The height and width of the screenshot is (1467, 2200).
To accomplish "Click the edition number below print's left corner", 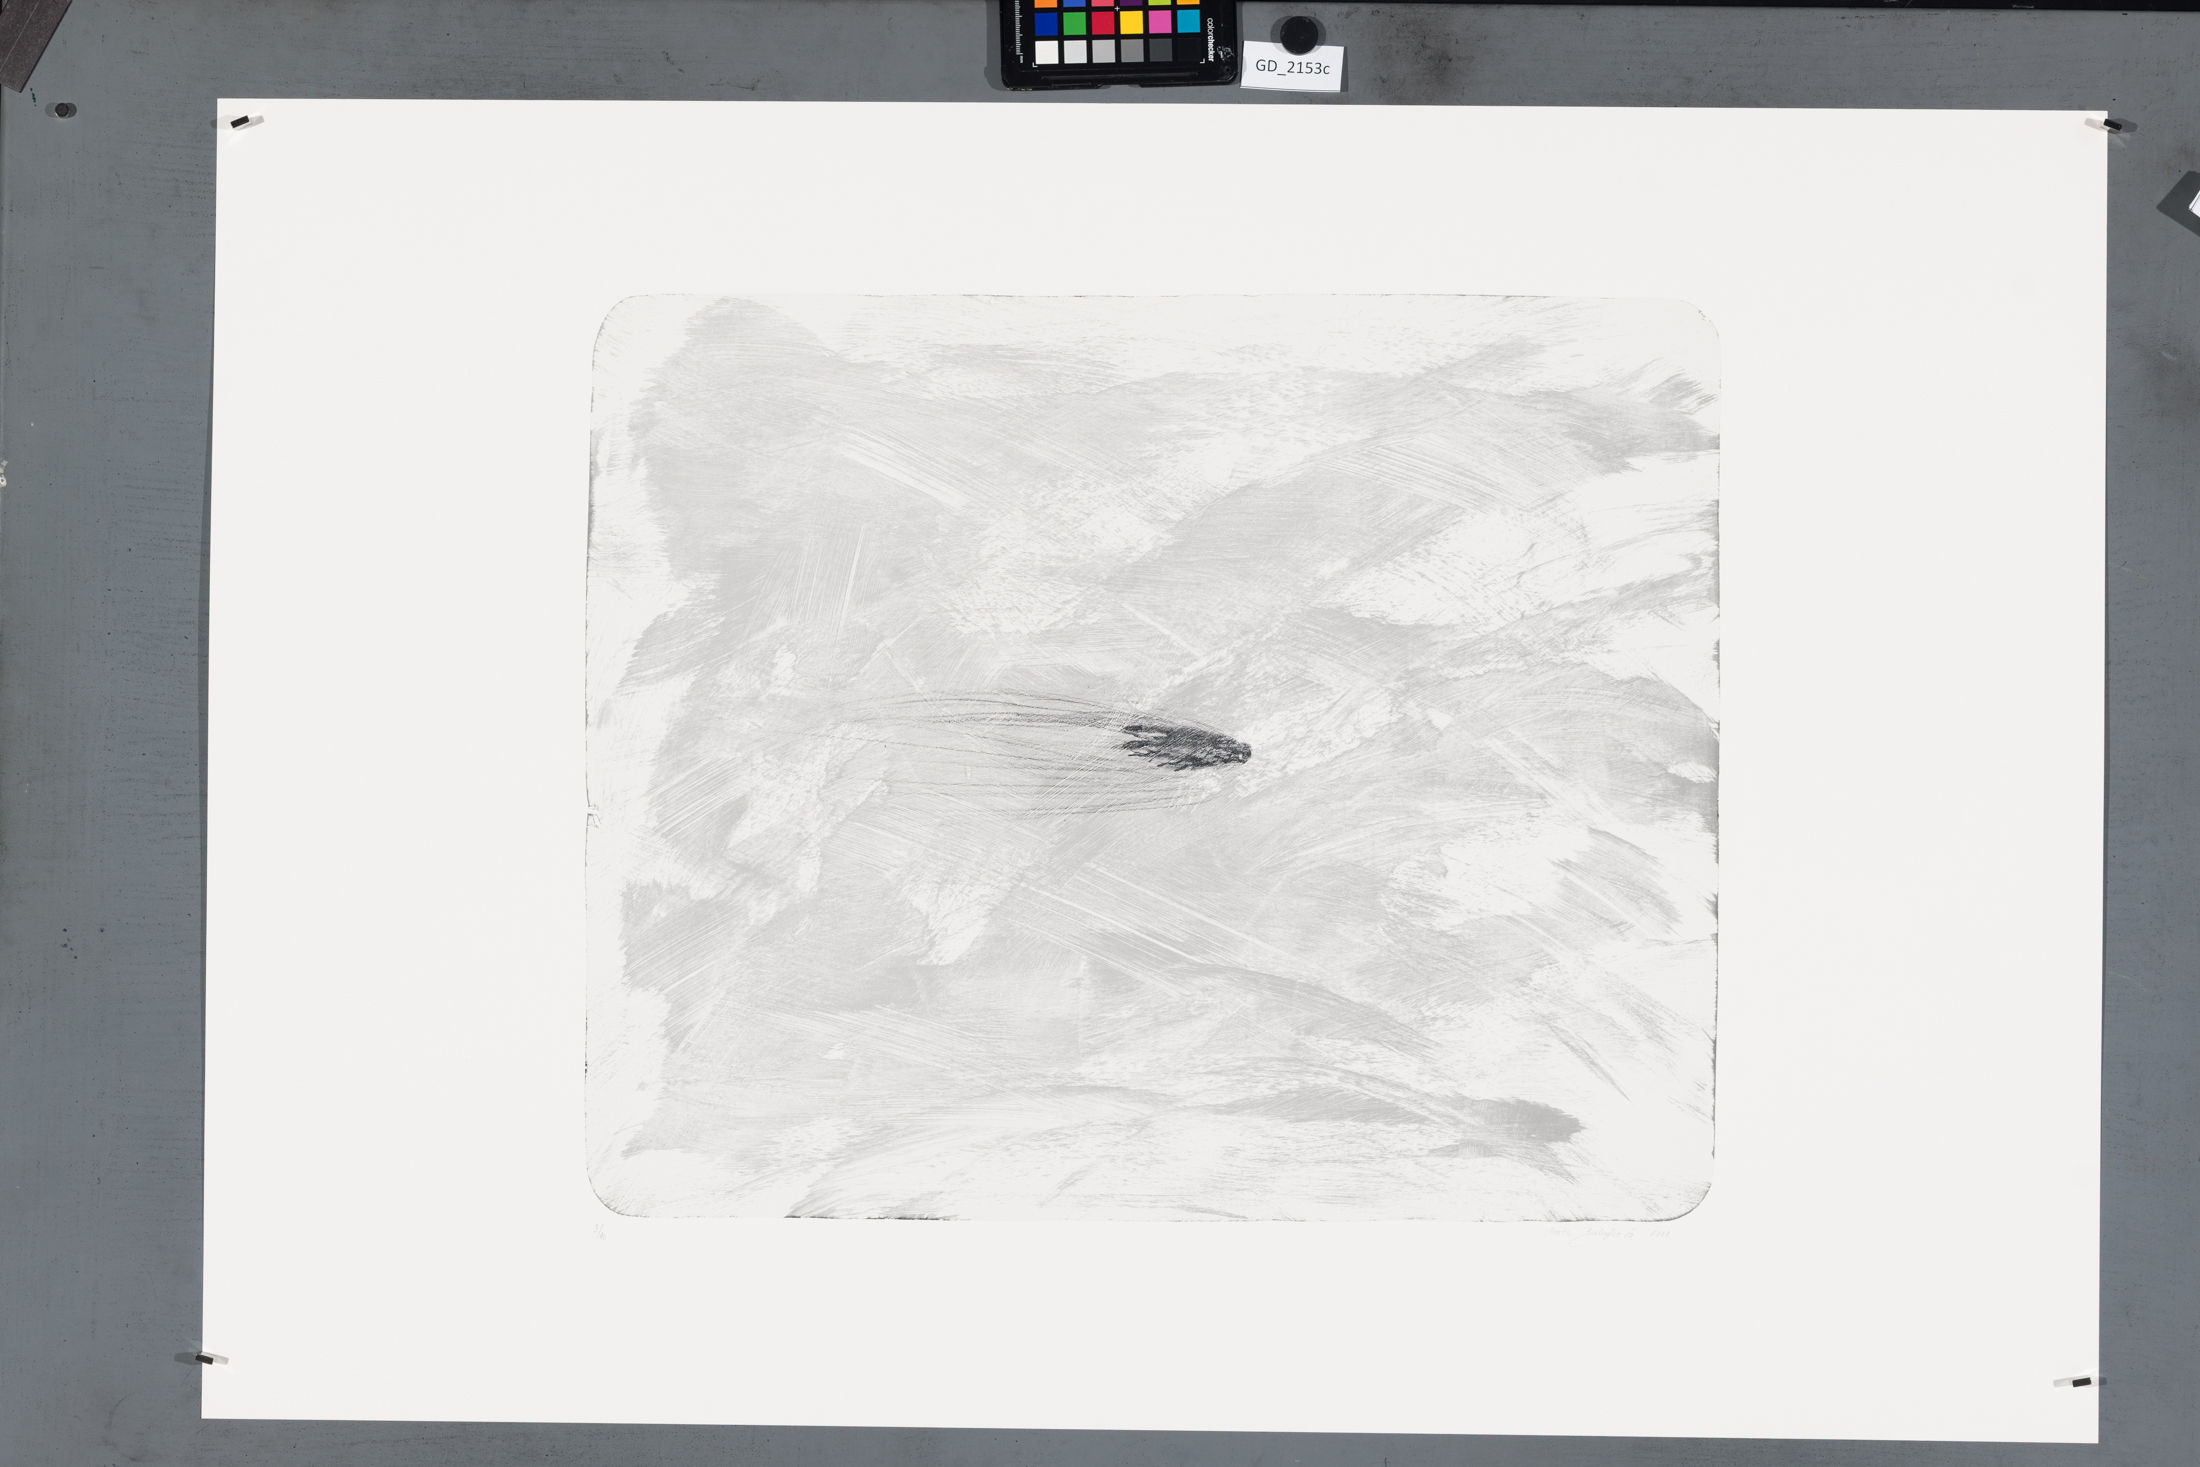I will pyautogui.click(x=600, y=1232).
